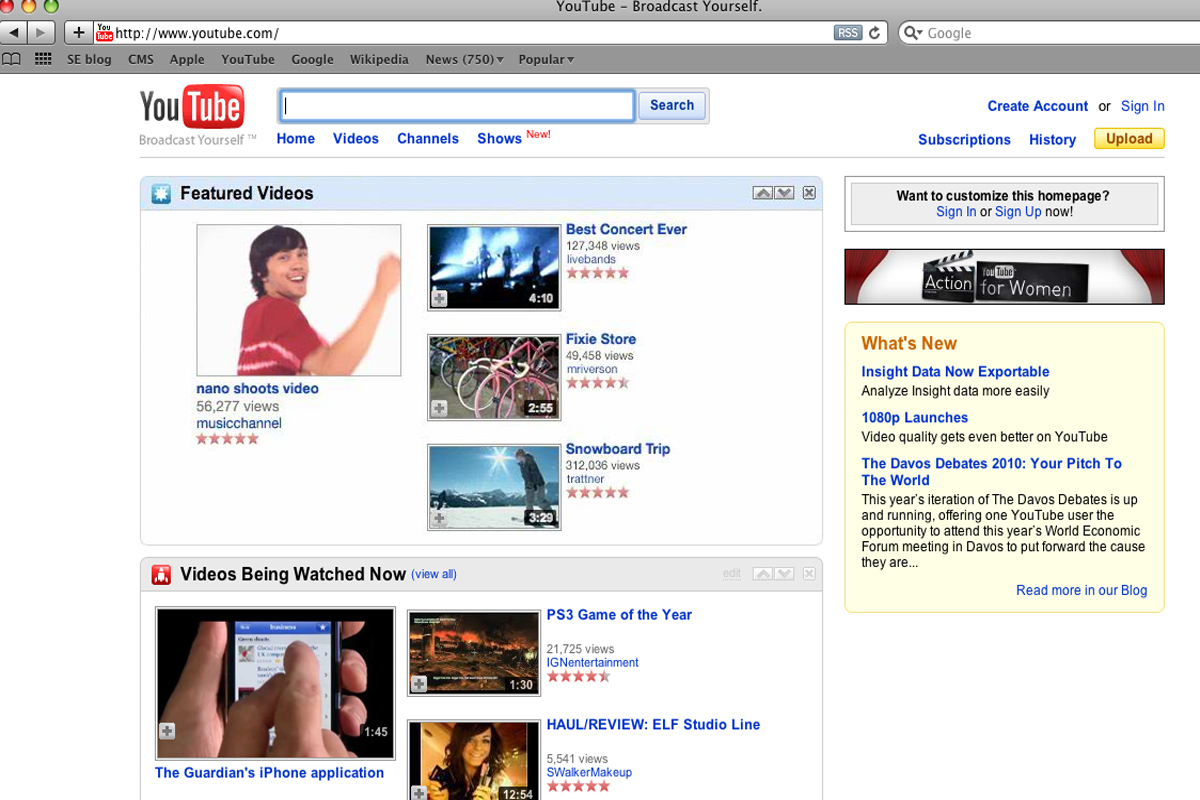Add bookmark with plus button

tap(79, 33)
